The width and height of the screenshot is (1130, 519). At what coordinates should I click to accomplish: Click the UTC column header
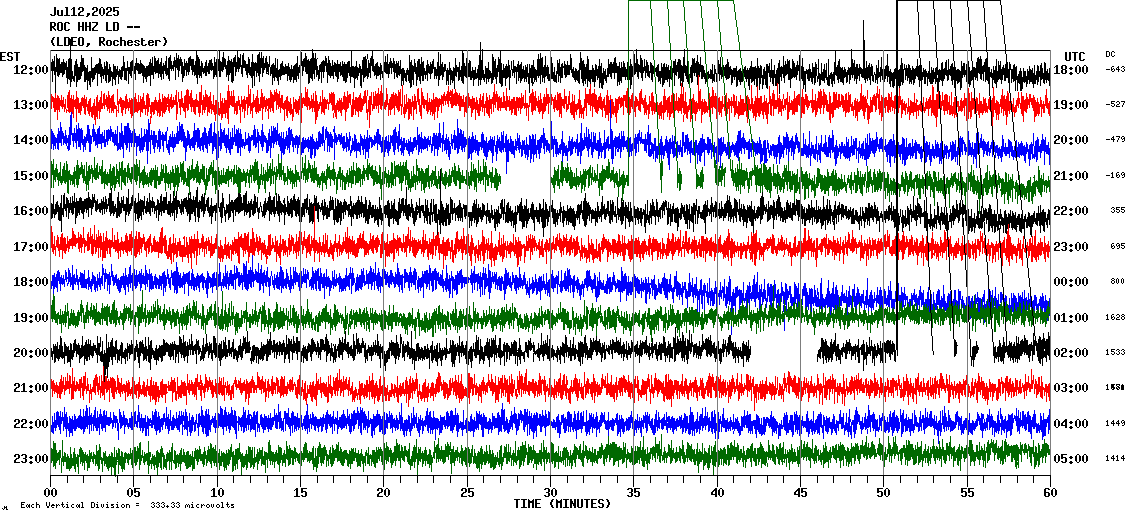coord(1075,56)
